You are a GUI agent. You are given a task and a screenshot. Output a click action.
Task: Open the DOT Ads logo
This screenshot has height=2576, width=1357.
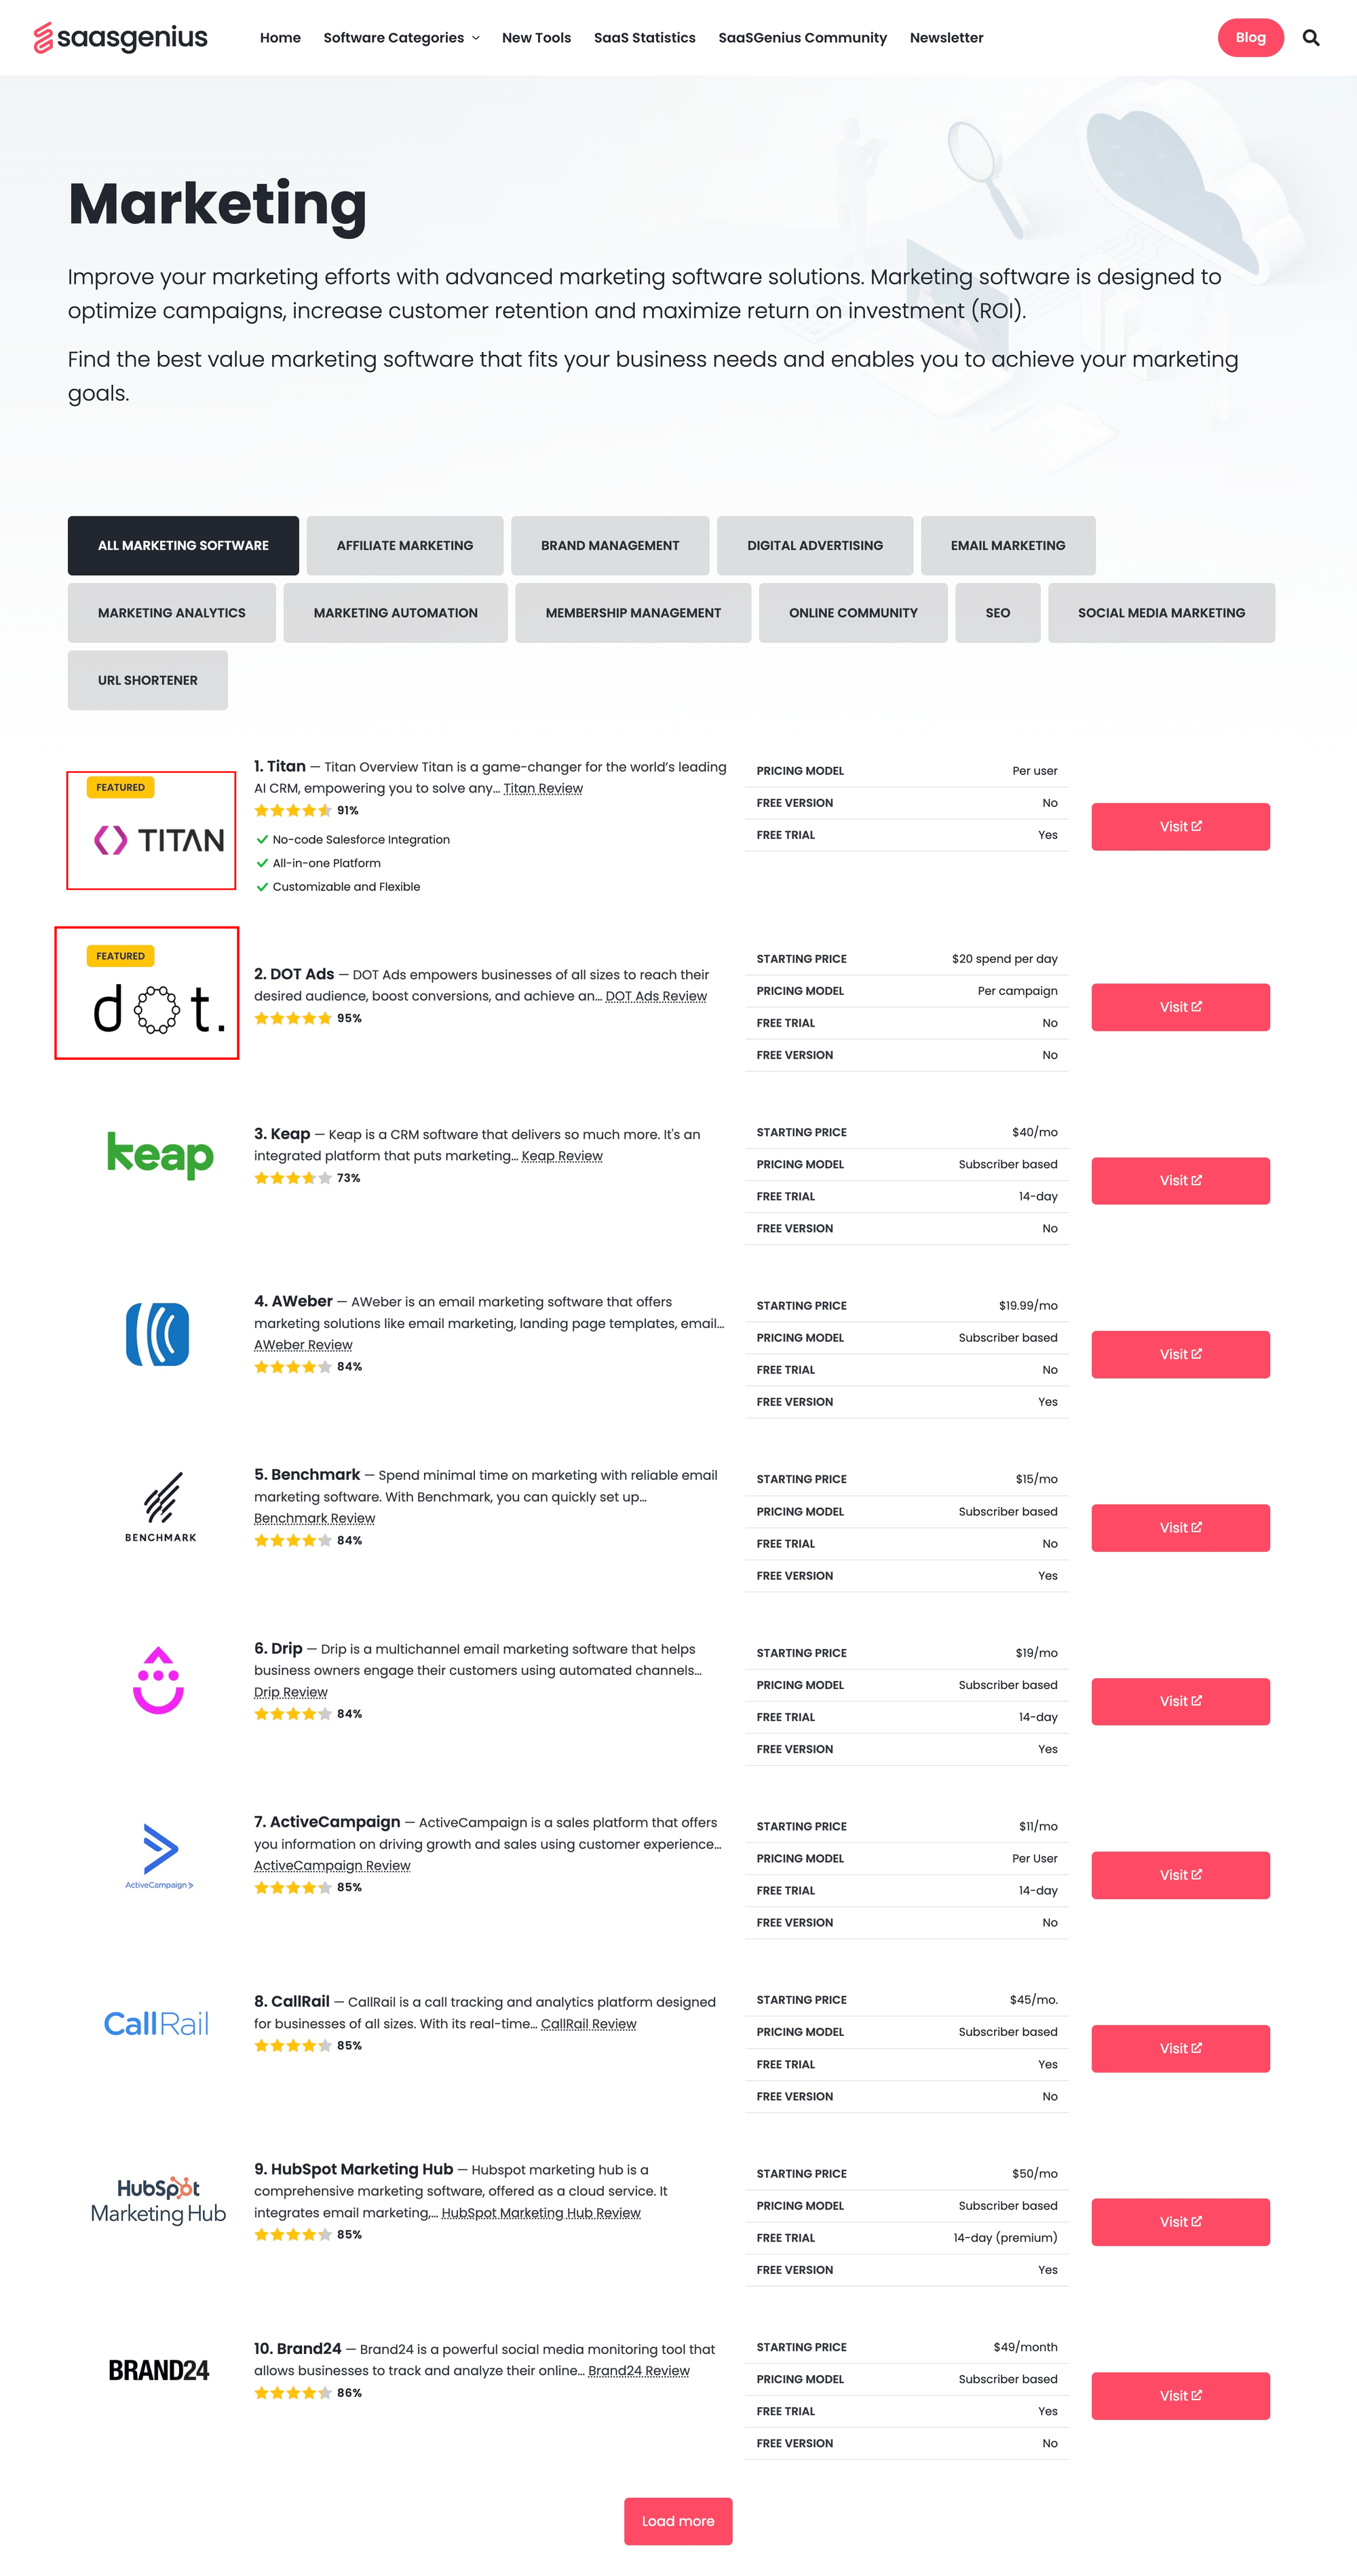tap(147, 992)
